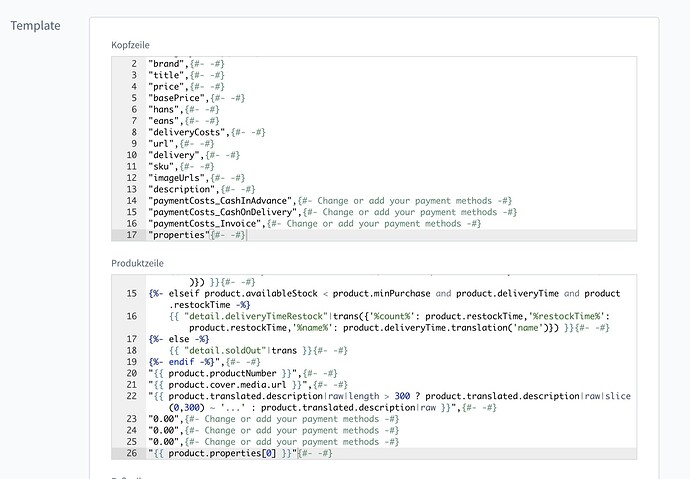Place cursor in product.properties[0] line

240,453
